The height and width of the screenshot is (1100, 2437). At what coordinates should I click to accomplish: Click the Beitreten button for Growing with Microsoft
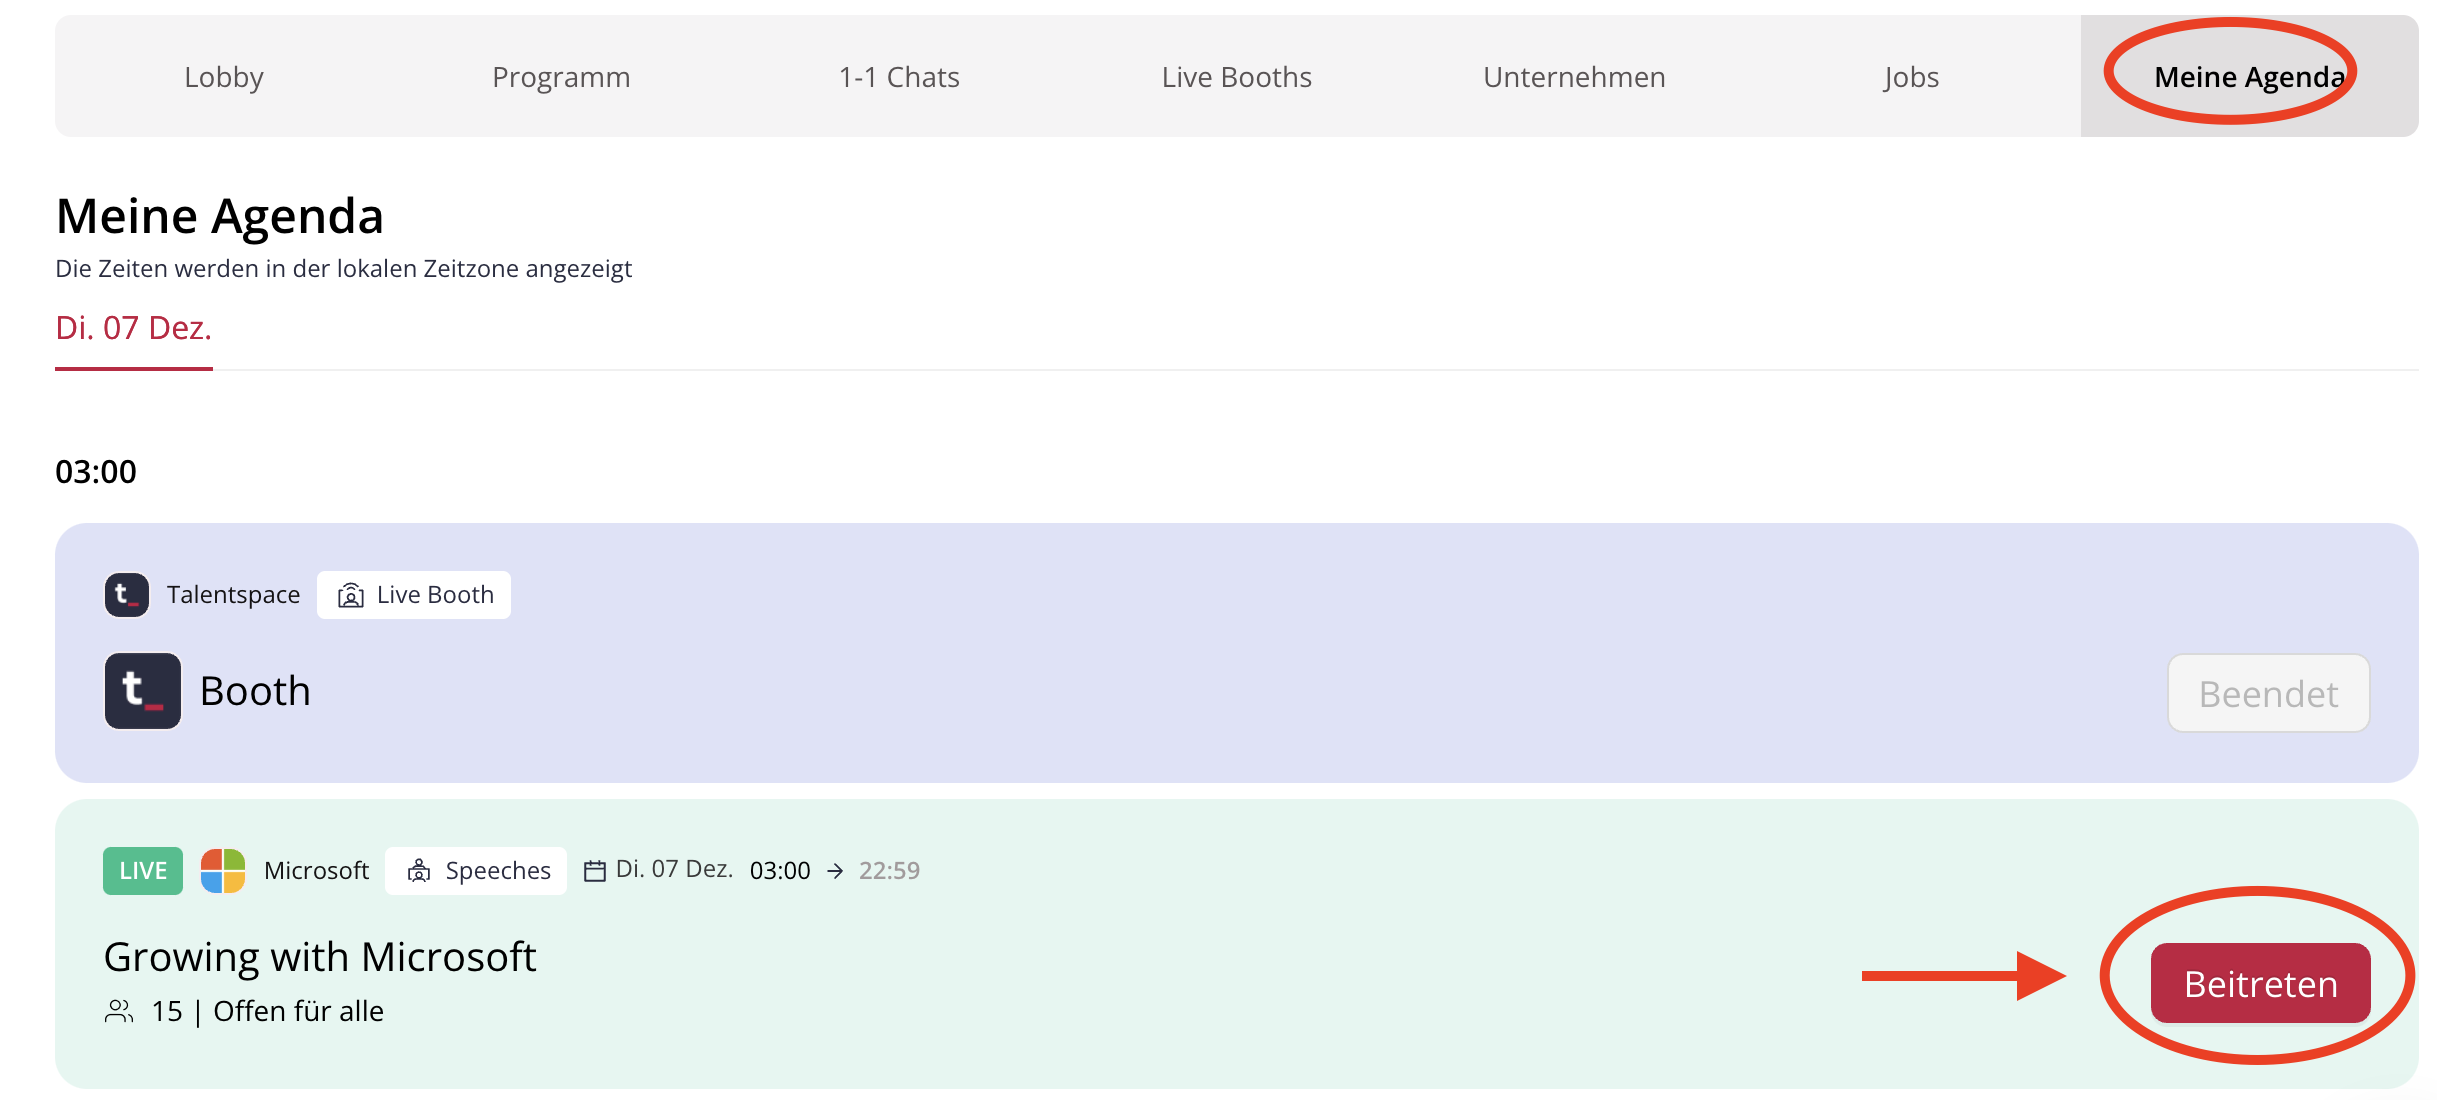2260,984
